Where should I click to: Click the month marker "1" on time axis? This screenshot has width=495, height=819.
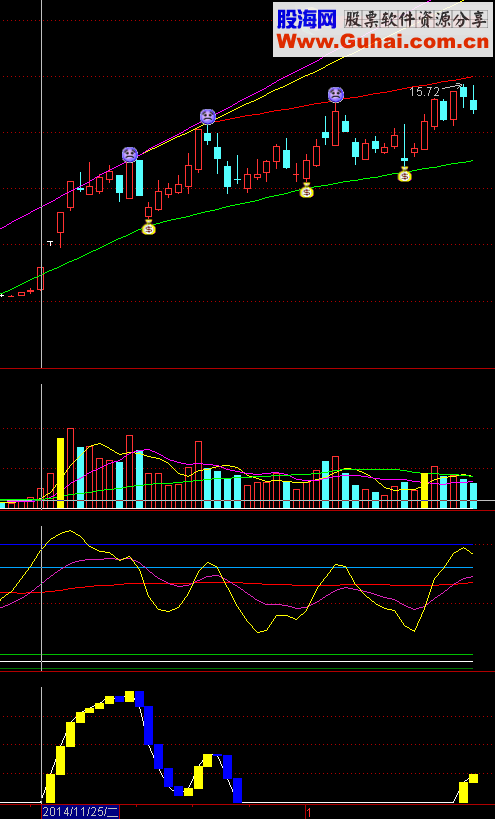pos(309,813)
